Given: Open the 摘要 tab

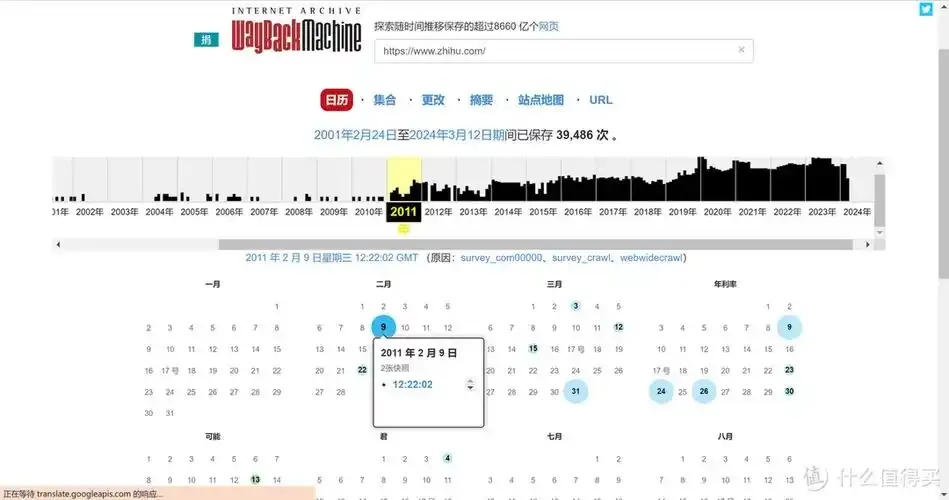Looking at the screenshot, I should (481, 100).
